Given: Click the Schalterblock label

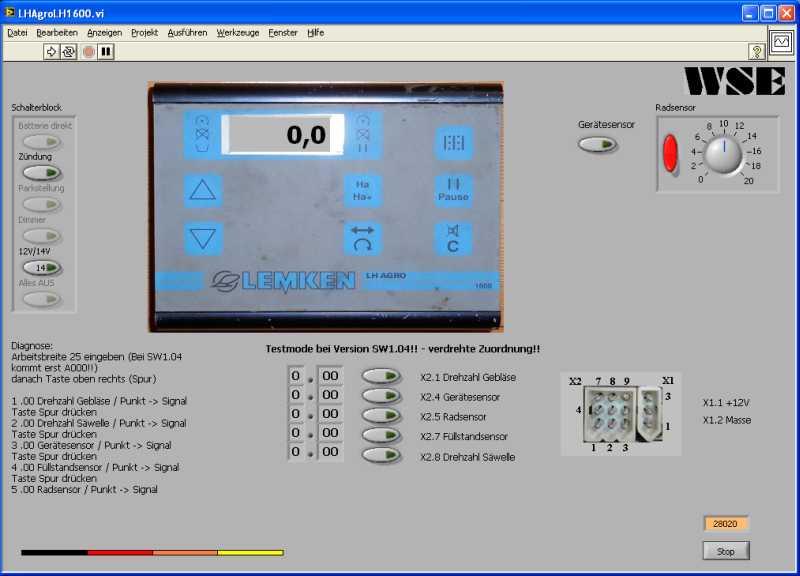Looking at the screenshot, I should click(x=37, y=108).
